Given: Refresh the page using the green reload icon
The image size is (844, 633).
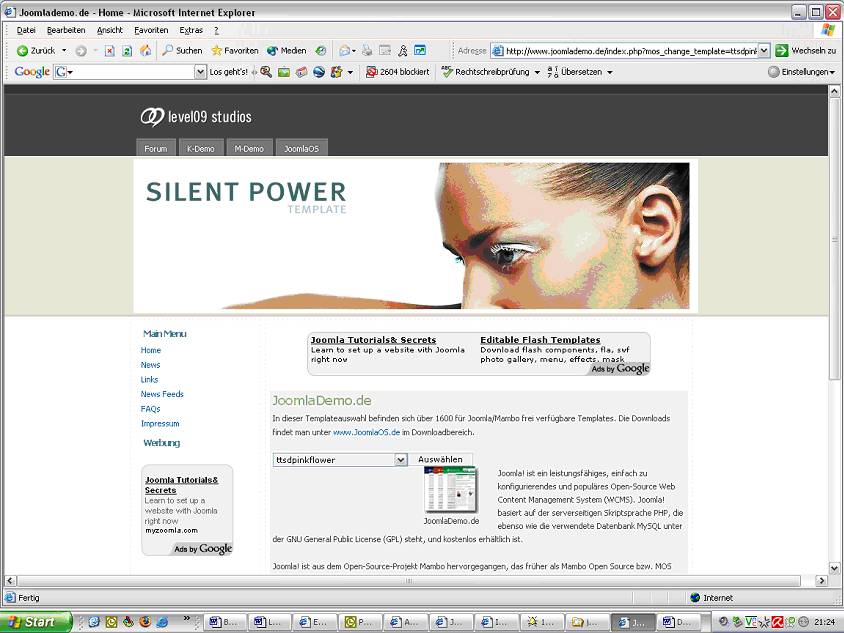Looking at the screenshot, I should (x=127, y=51).
